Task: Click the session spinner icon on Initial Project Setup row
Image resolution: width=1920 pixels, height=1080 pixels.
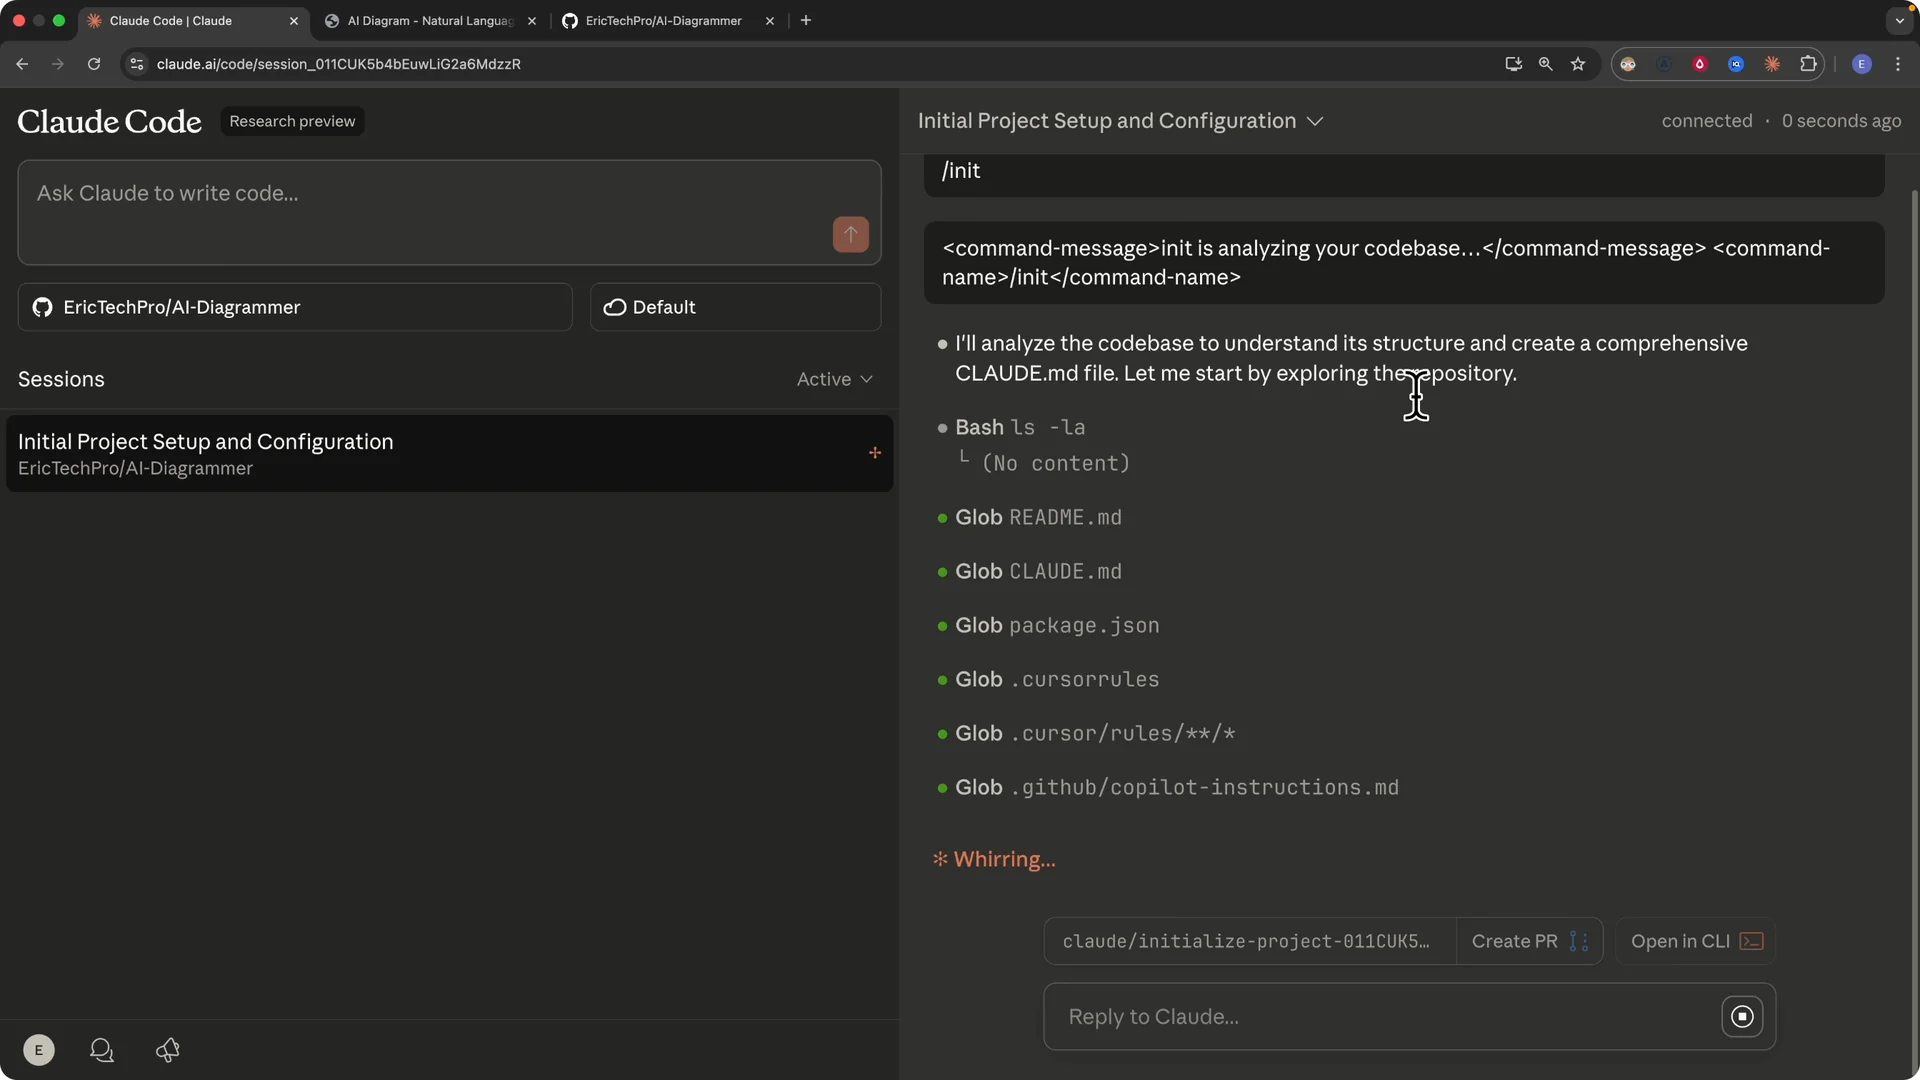Action: click(875, 453)
